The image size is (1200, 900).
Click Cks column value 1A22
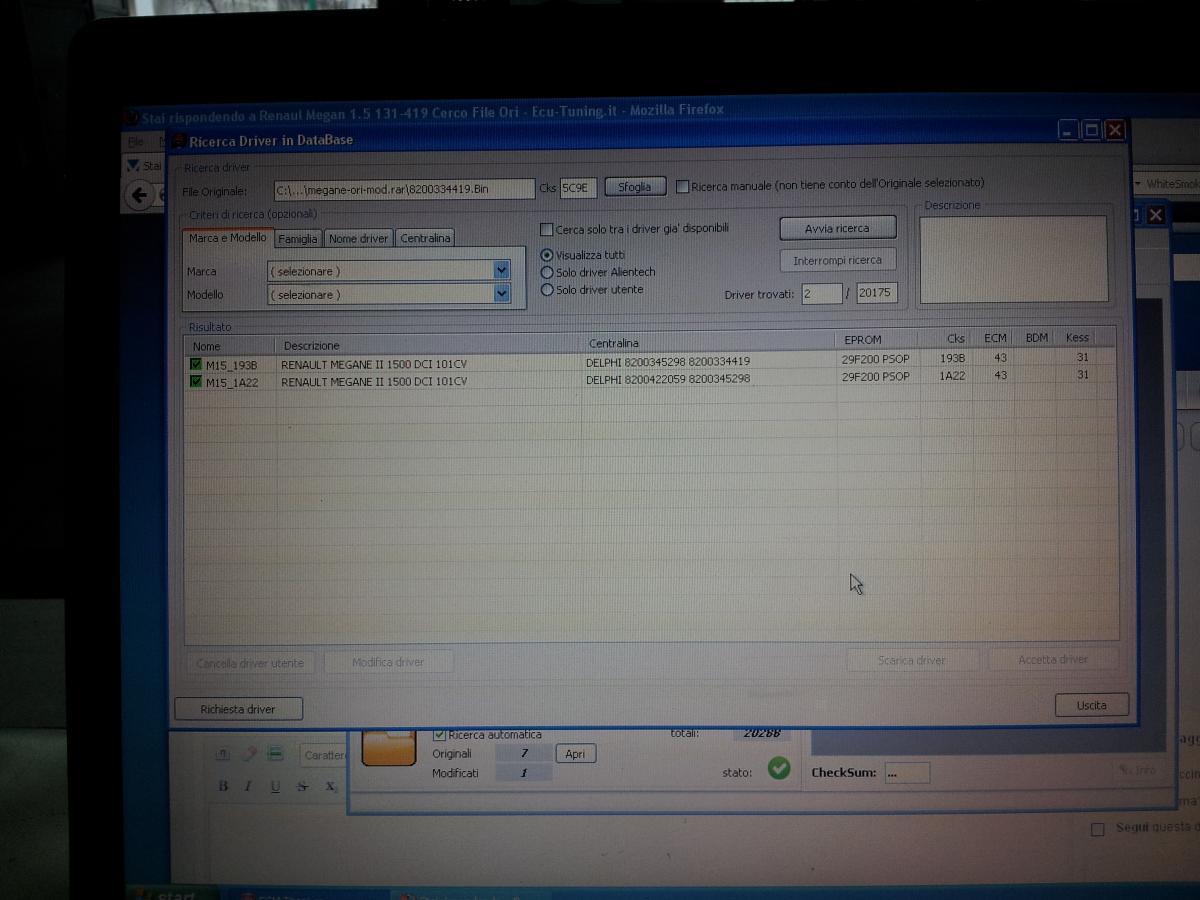[953, 376]
